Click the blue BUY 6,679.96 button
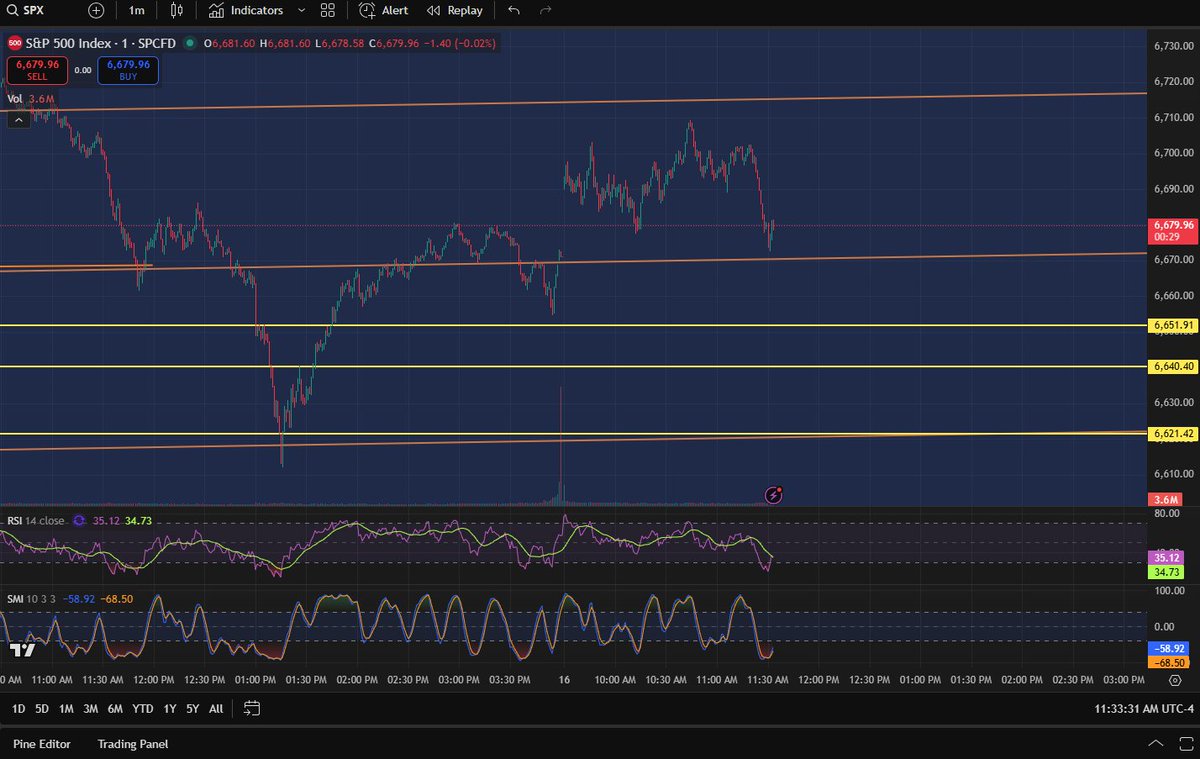Viewport: 1200px width, 759px height. click(128, 69)
